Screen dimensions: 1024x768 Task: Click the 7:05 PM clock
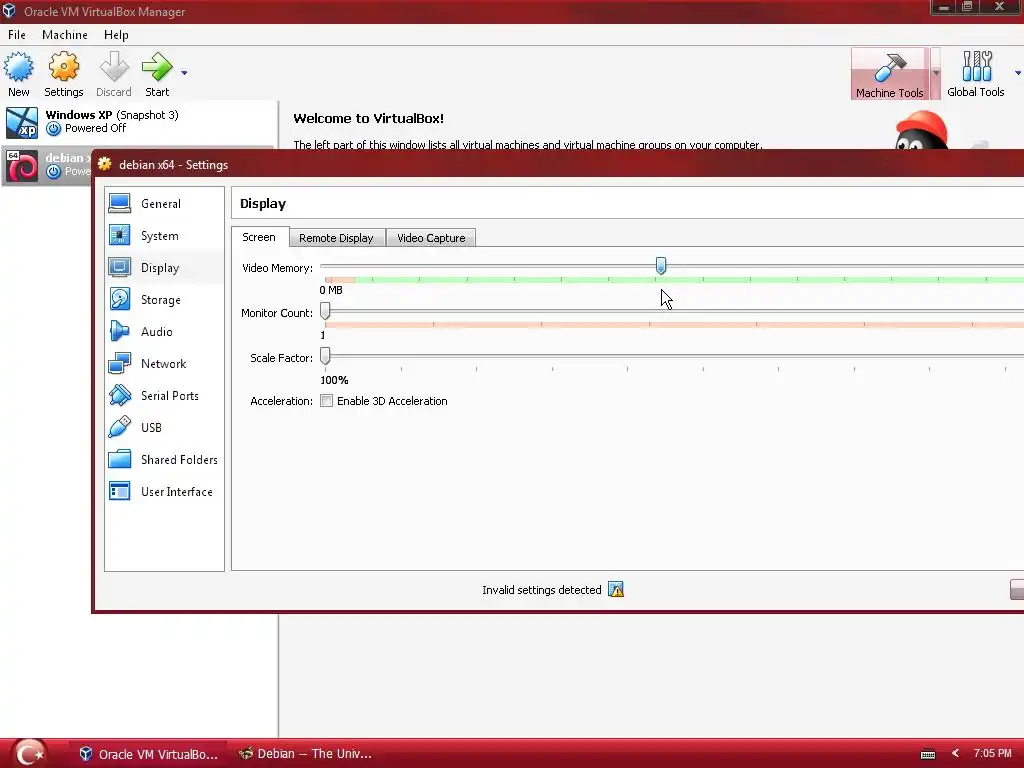[992, 754]
